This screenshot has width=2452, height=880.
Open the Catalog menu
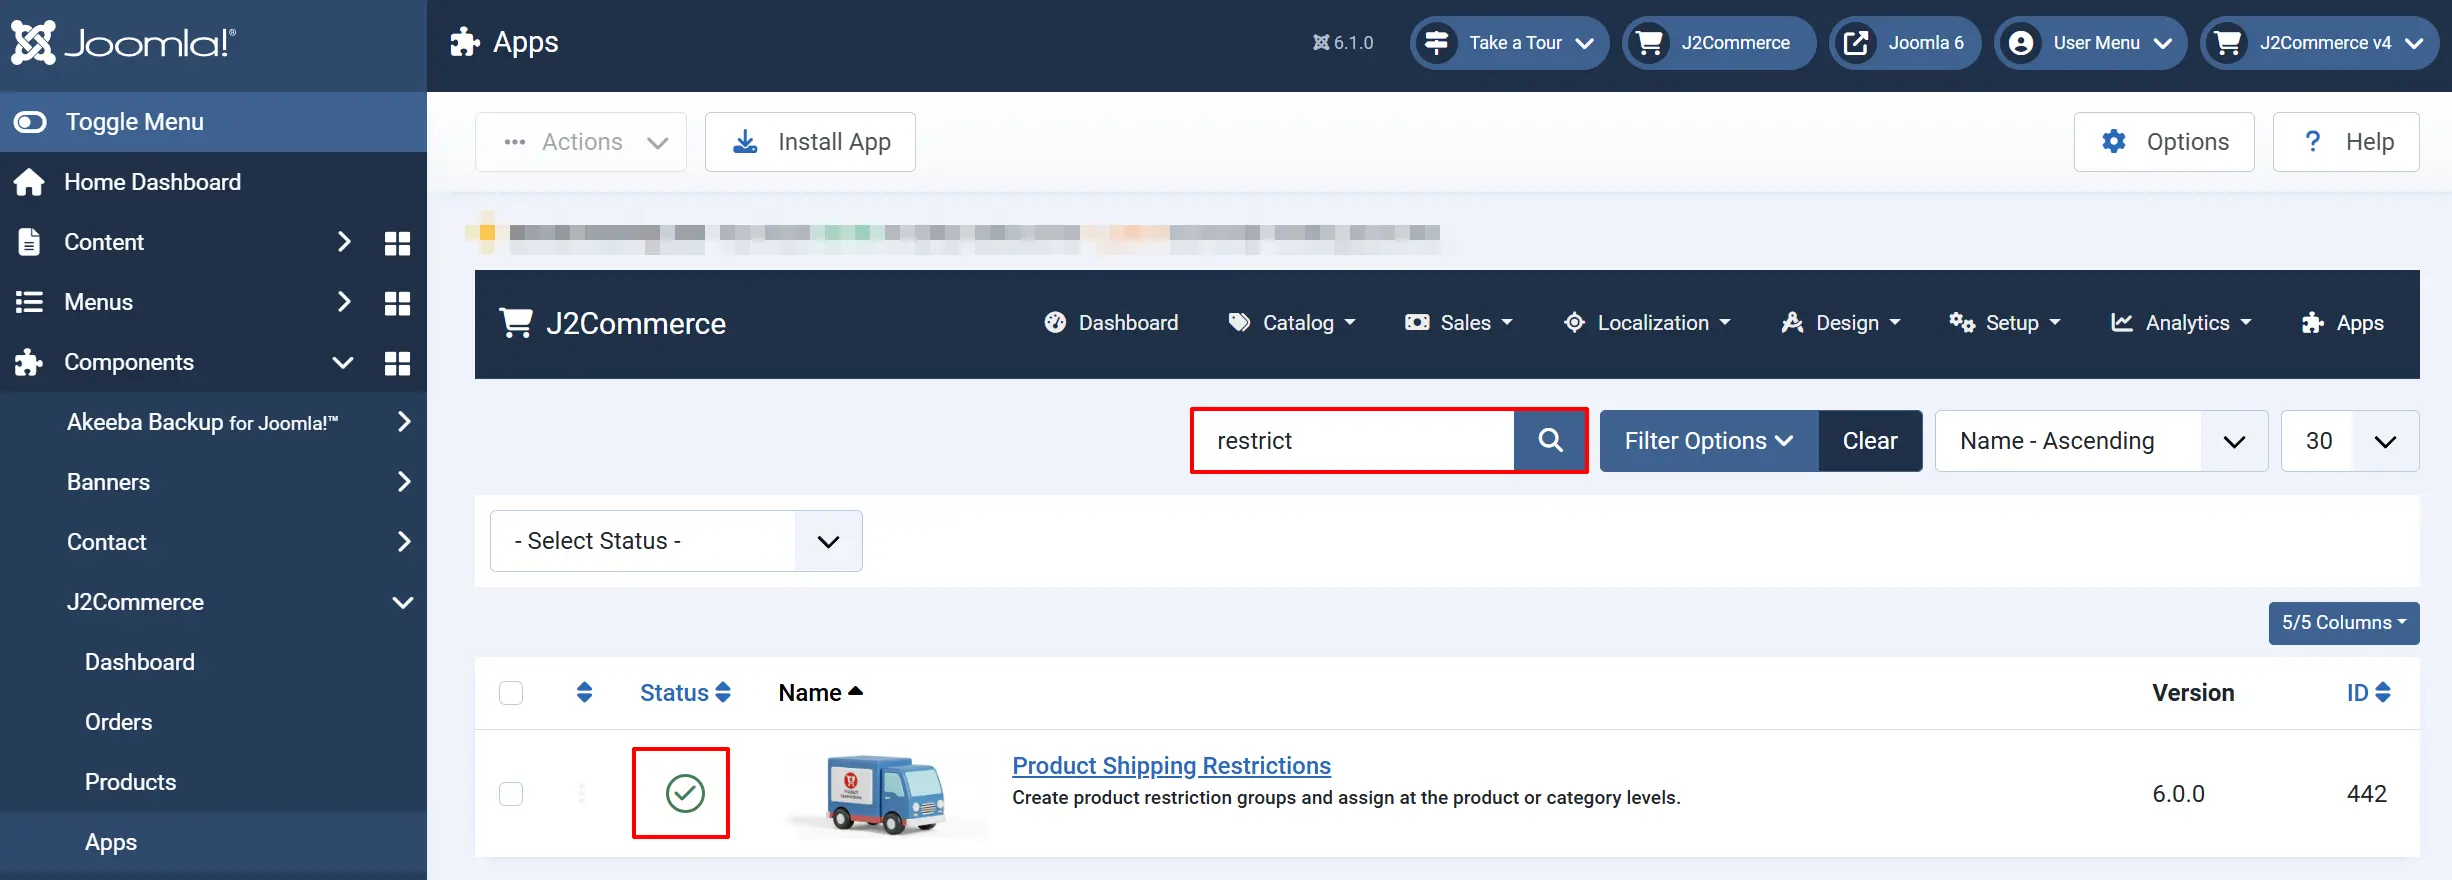pyautogui.click(x=1292, y=323)
